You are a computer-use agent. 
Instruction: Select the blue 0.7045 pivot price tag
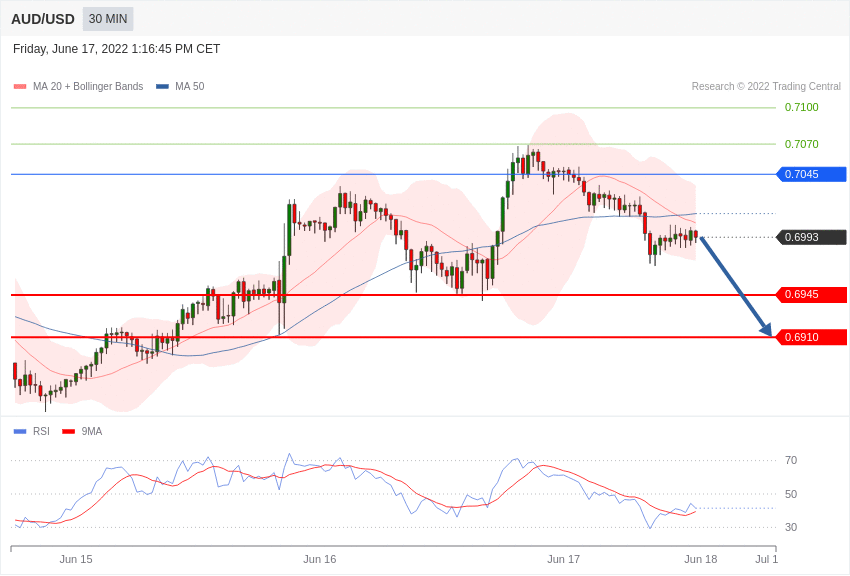pyautogui.click(x=811, y=174)
